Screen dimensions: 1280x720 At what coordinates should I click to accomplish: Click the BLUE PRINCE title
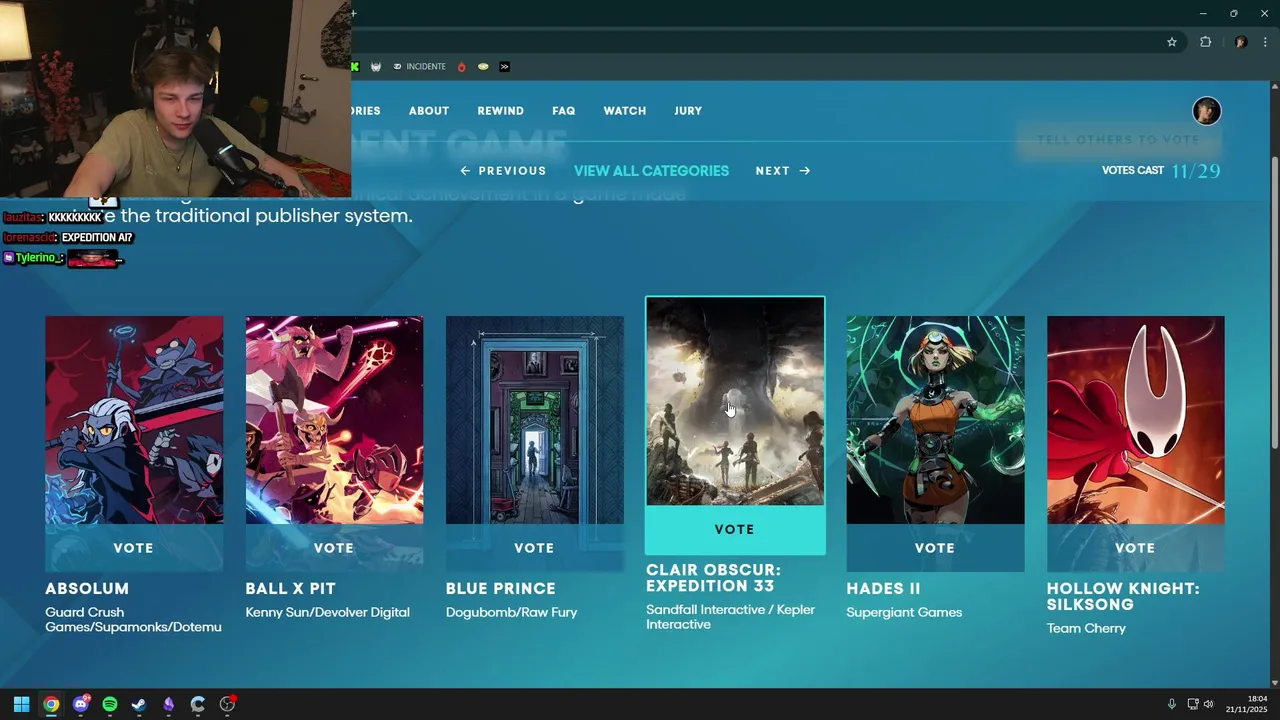point(500,589)
